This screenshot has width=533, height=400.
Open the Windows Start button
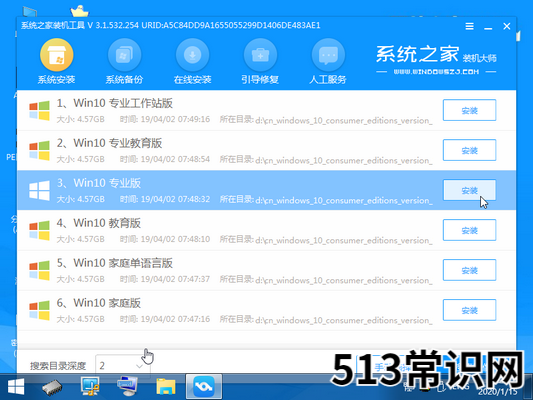[x=16, y=387]
